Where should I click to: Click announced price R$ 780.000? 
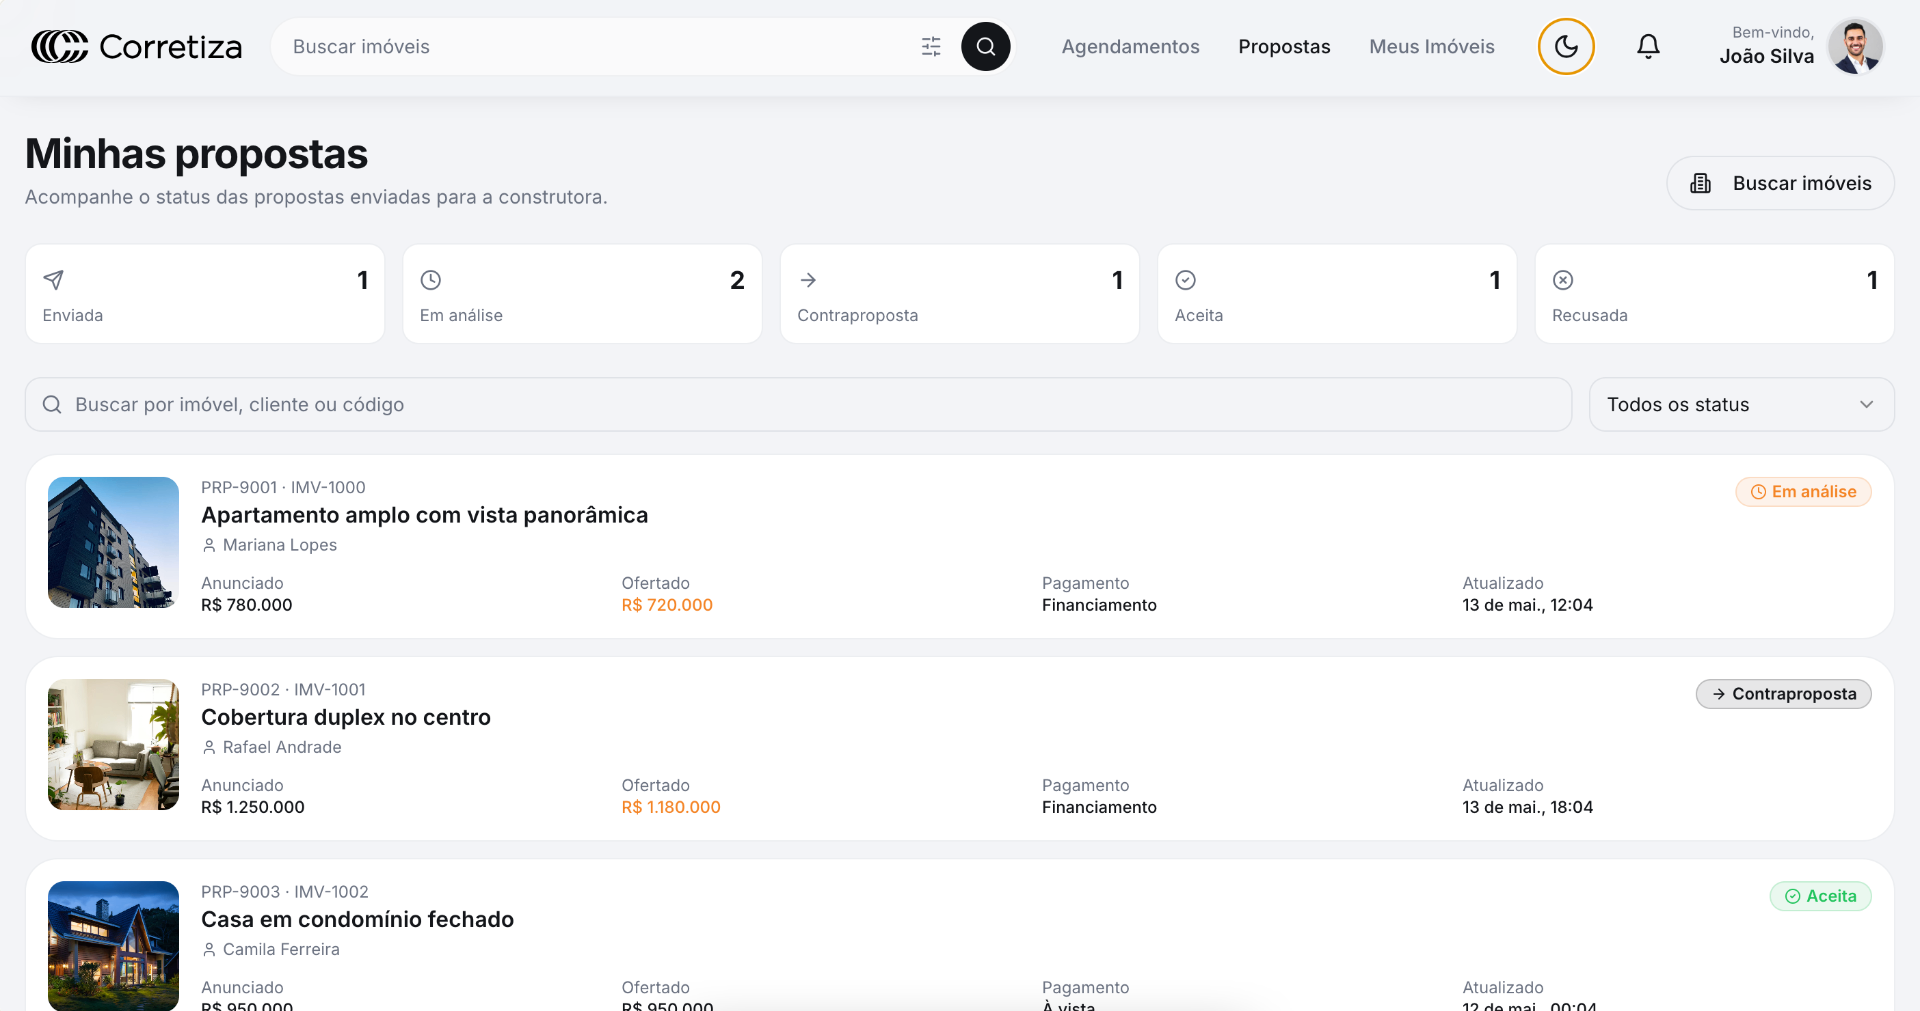click(x=247, y=605)
